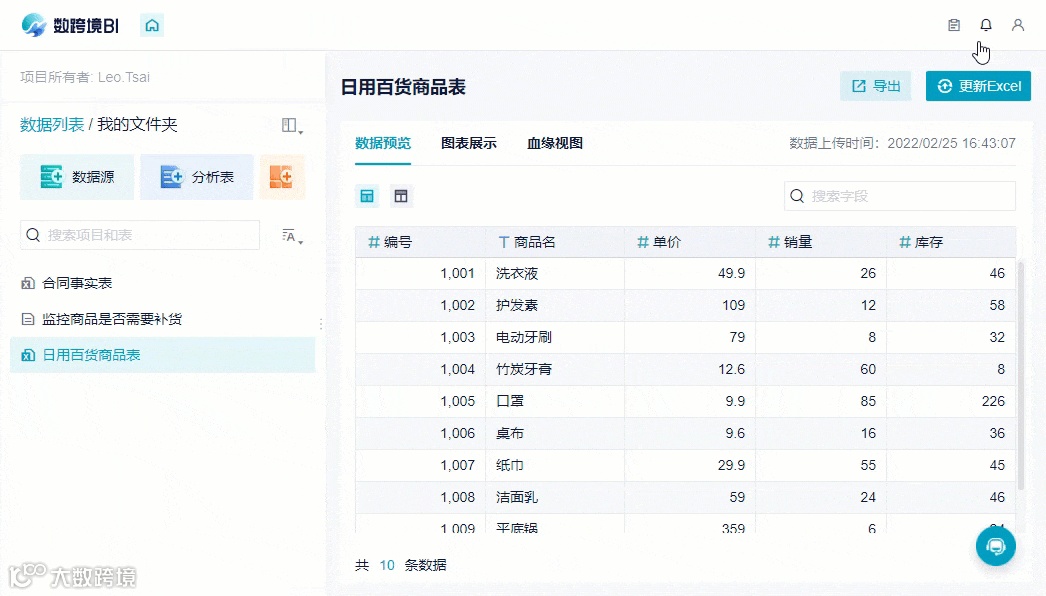Click the home icon in the top bar
The image size is (1046, 596).
click(x=151, y=24)
